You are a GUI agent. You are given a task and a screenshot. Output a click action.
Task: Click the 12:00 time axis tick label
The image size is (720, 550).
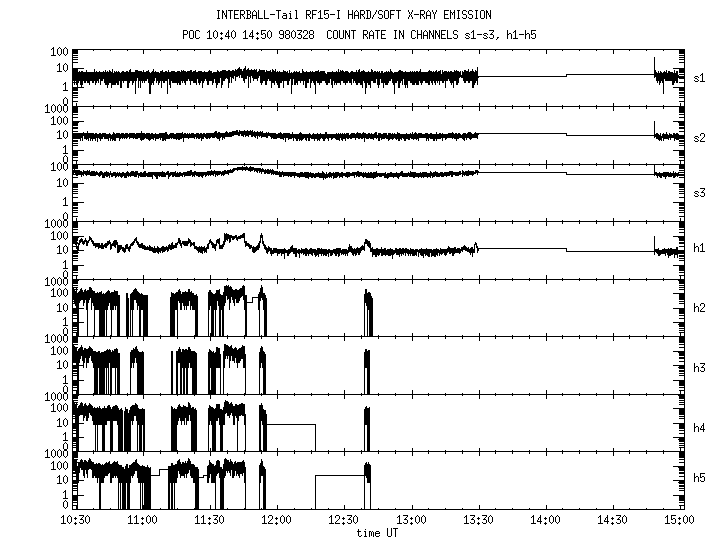[x=276, y=520]
